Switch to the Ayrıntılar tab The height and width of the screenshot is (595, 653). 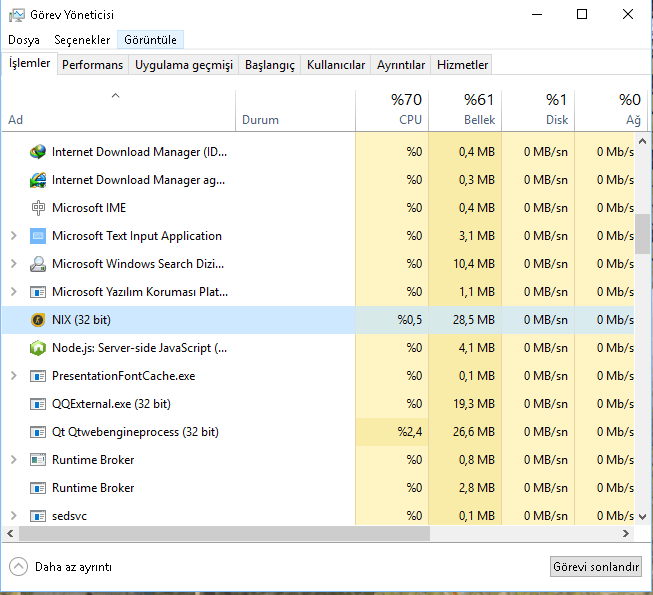pyautogui.click(x=401, y=65)
